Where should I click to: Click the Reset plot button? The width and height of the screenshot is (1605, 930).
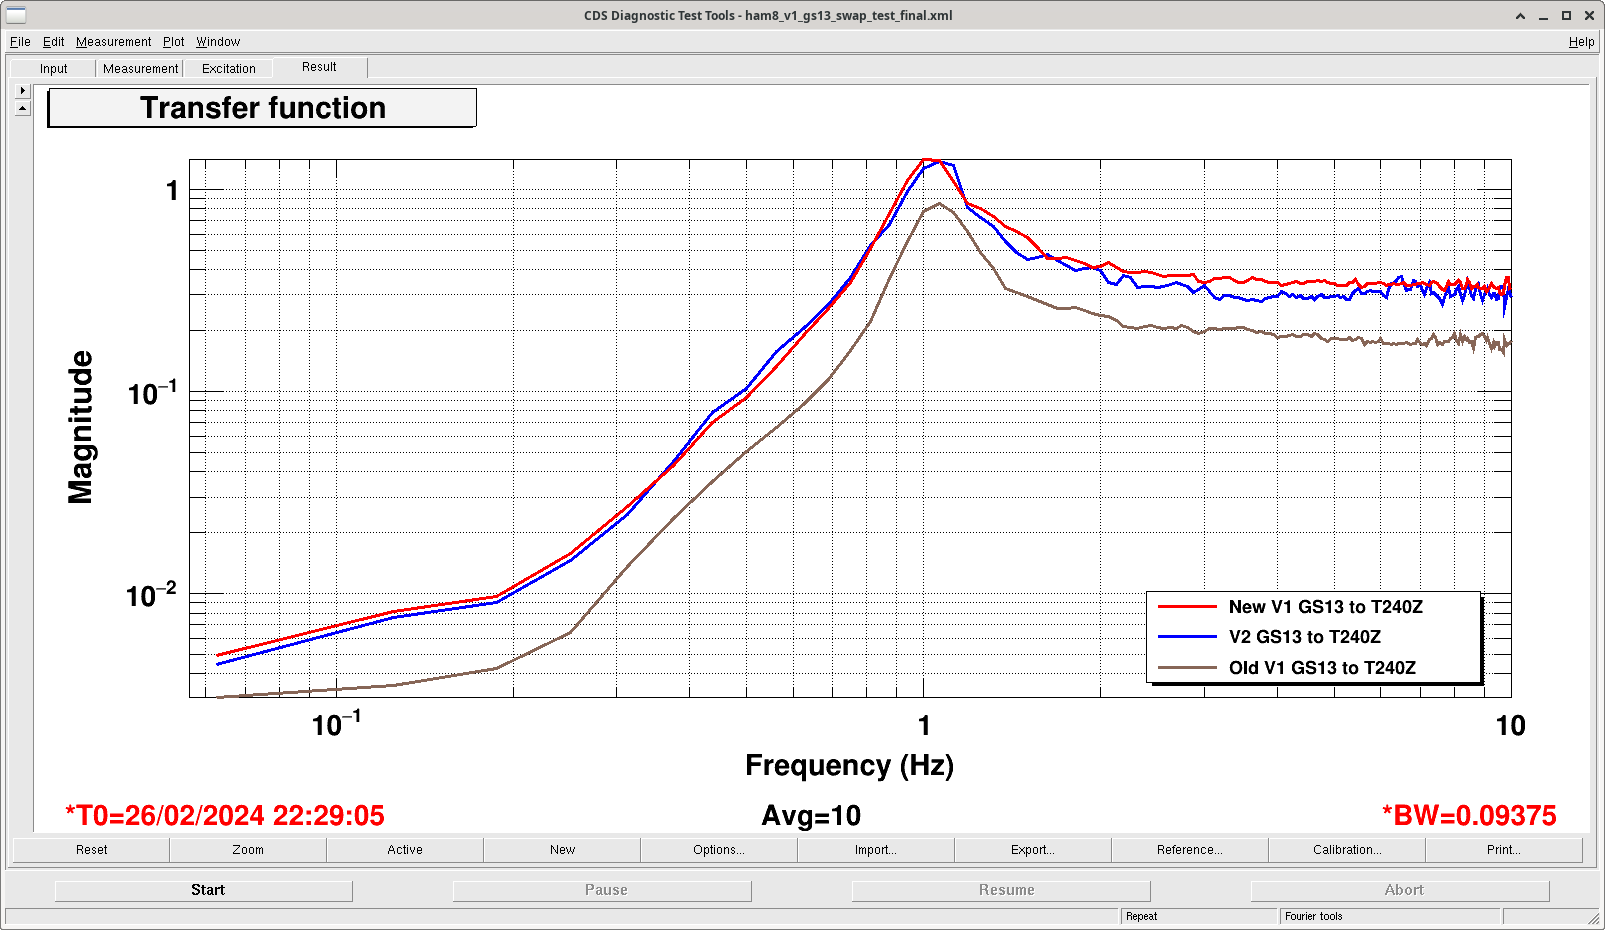click(91, 850)
